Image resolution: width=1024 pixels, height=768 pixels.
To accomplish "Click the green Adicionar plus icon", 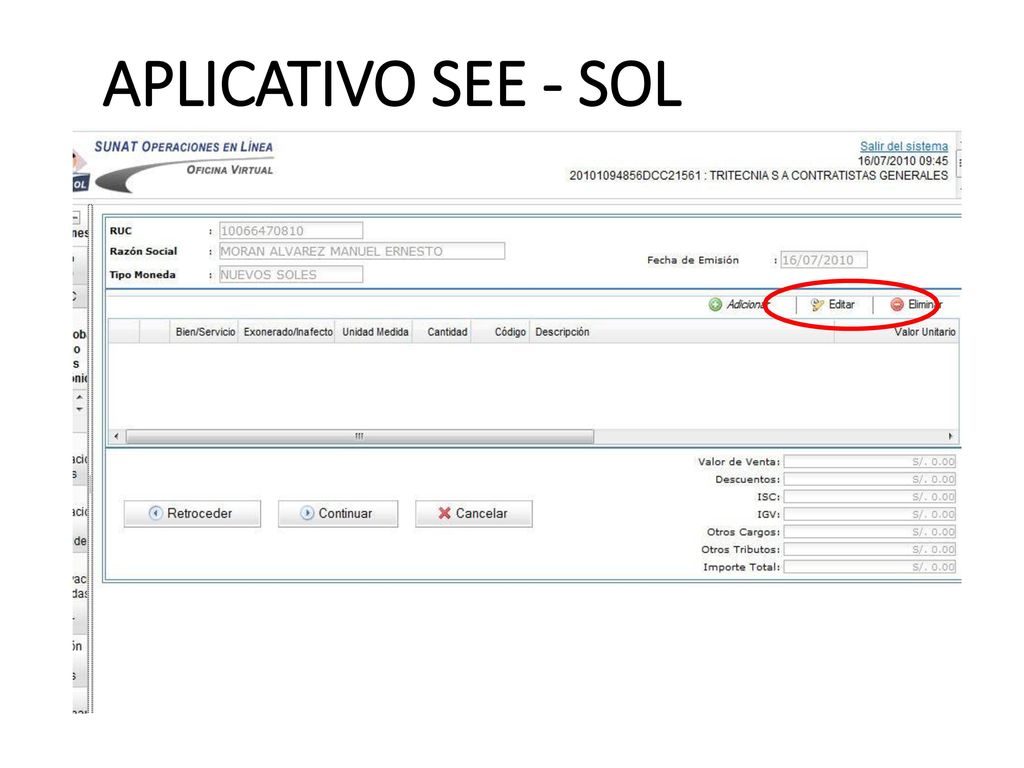I will click(715, 304).
